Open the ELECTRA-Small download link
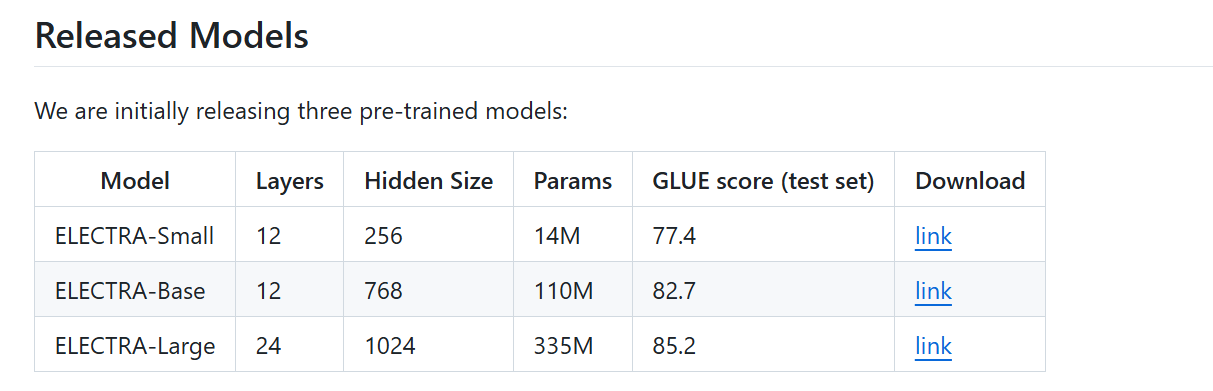This screenshot has width=1213, height=391. click(x=933, y=237)
